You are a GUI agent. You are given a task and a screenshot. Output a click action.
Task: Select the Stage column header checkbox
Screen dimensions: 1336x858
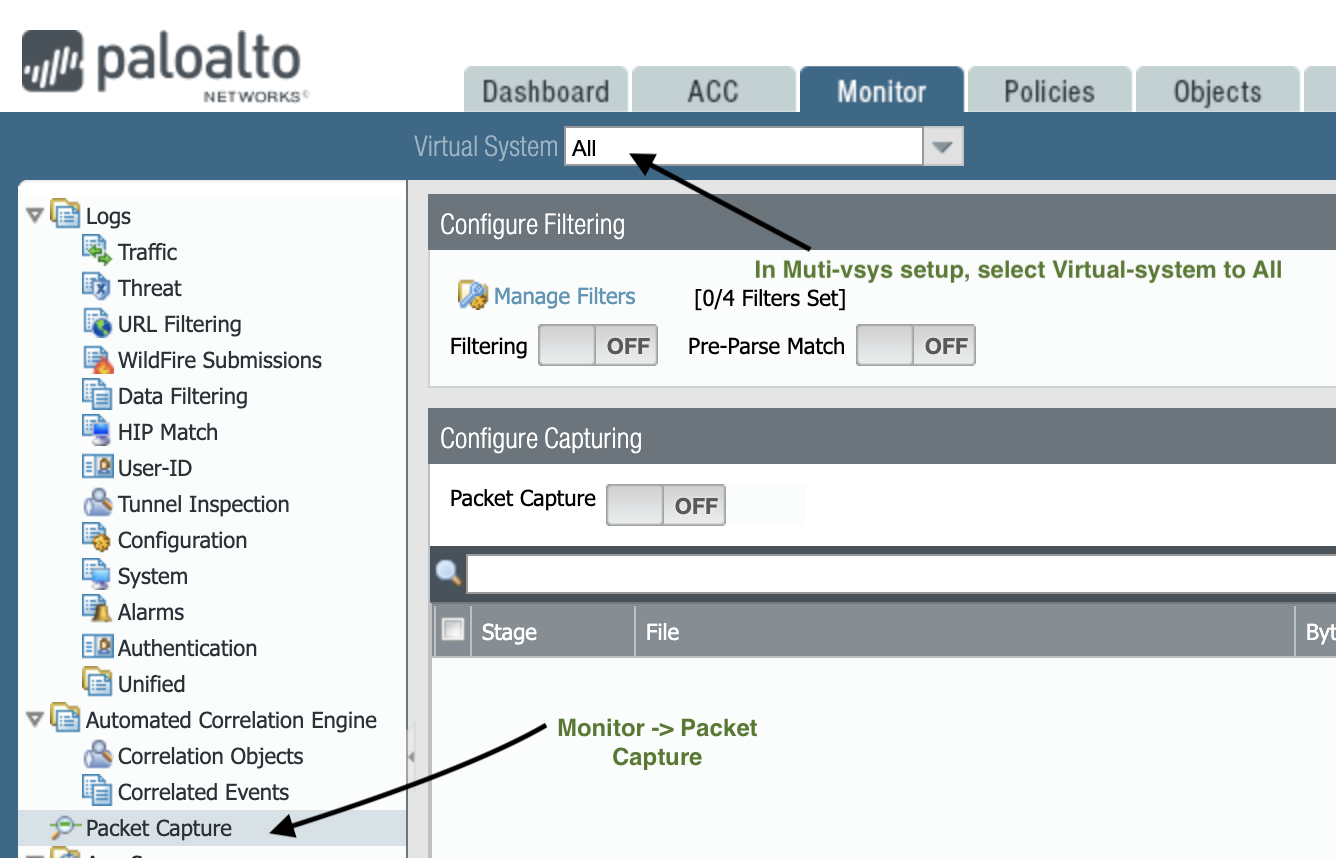point(451,628)
